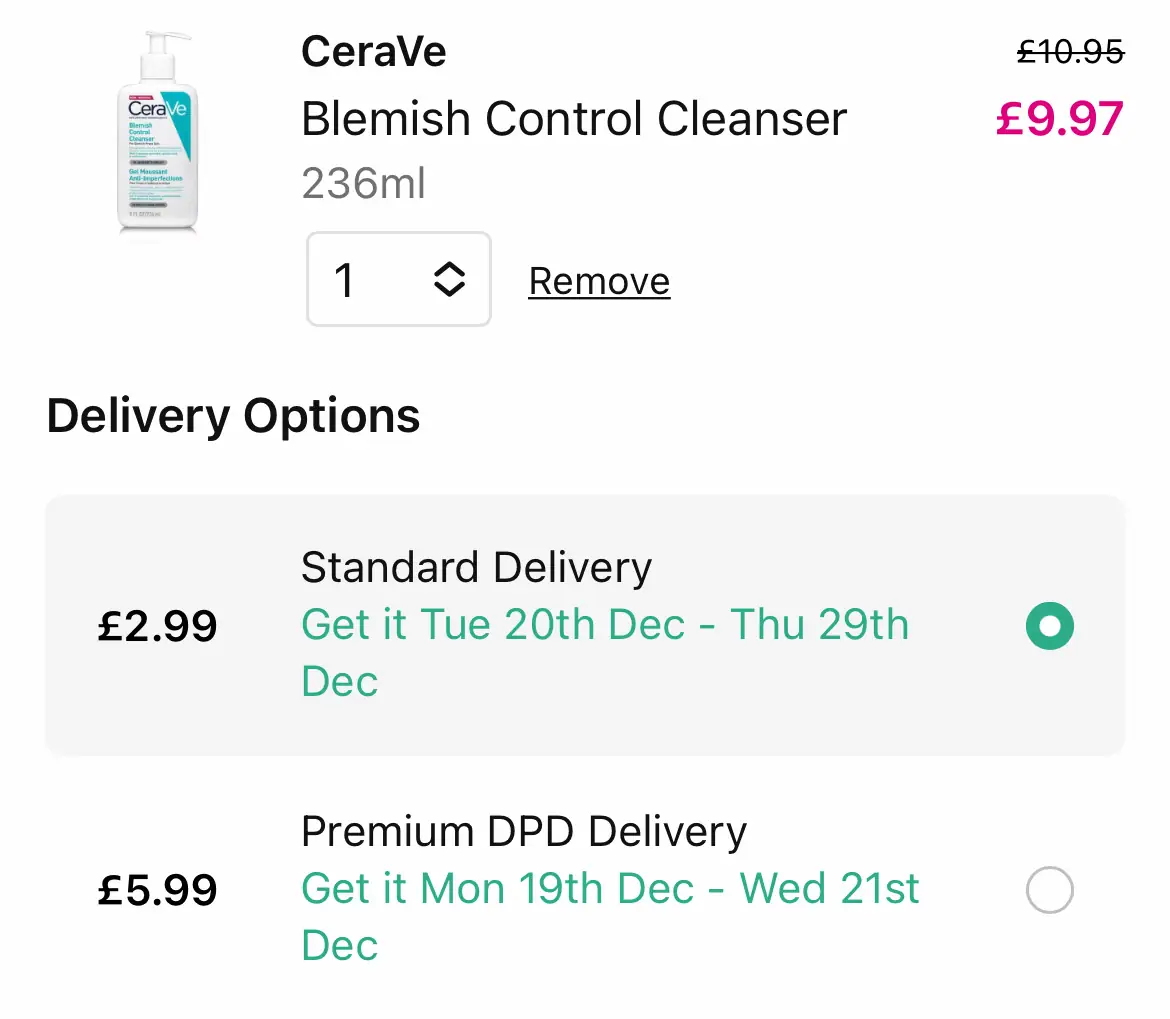Click the 236ml size label
The height and width of the screenshot is (1019, 1170).
pyautogui.click(x=364, y=183)
